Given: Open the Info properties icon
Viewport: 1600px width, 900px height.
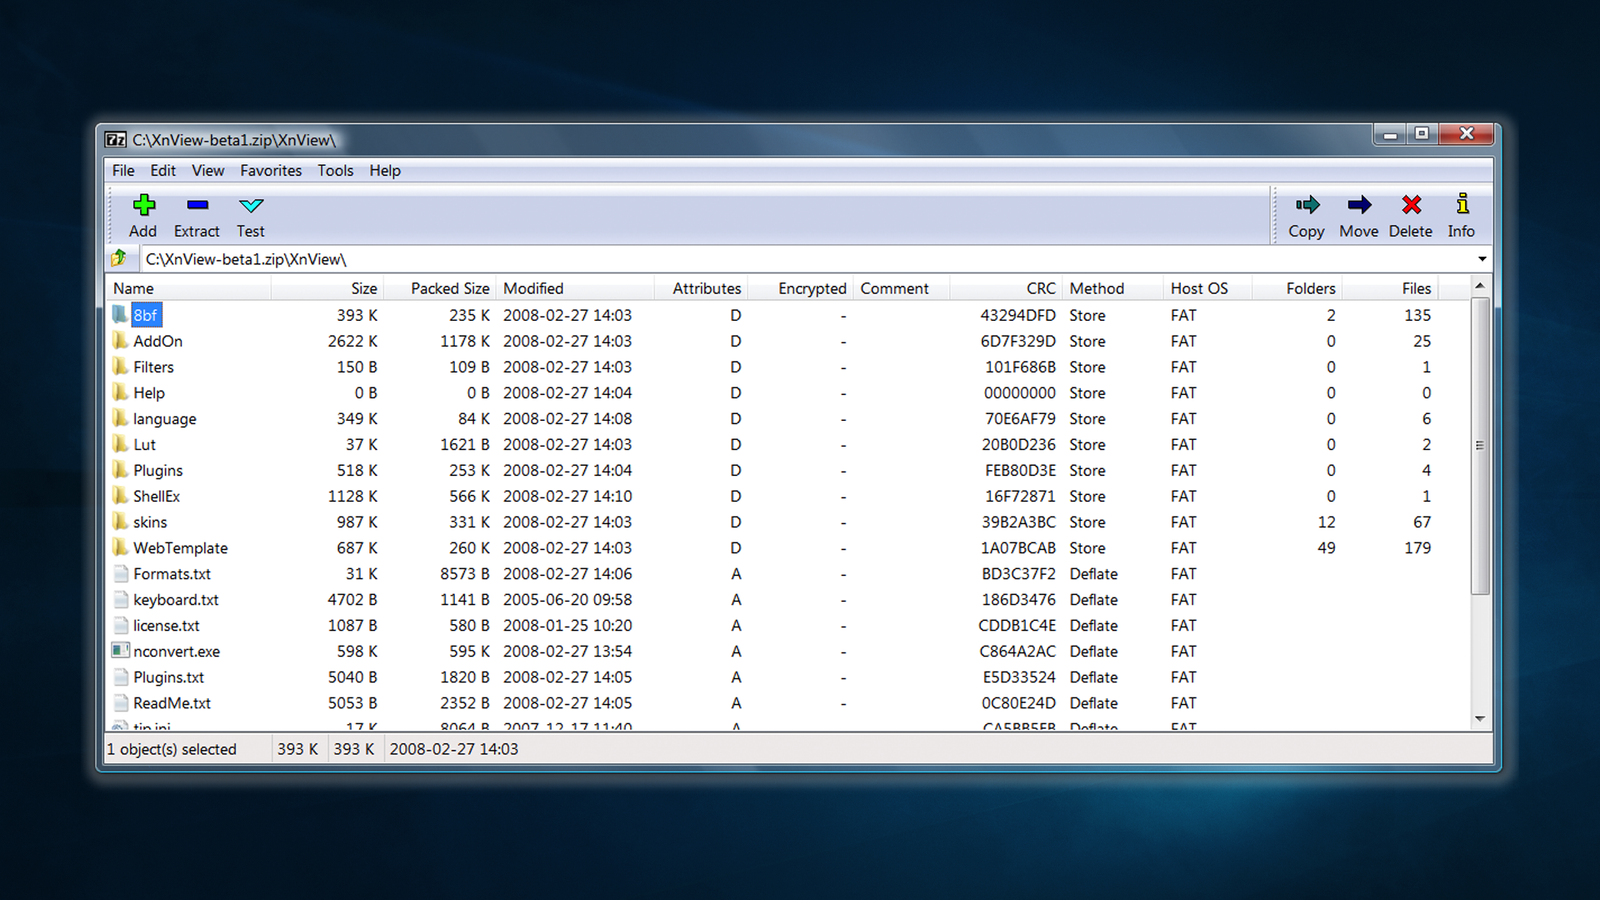Looking at the screenshot, I should 1462,204.
